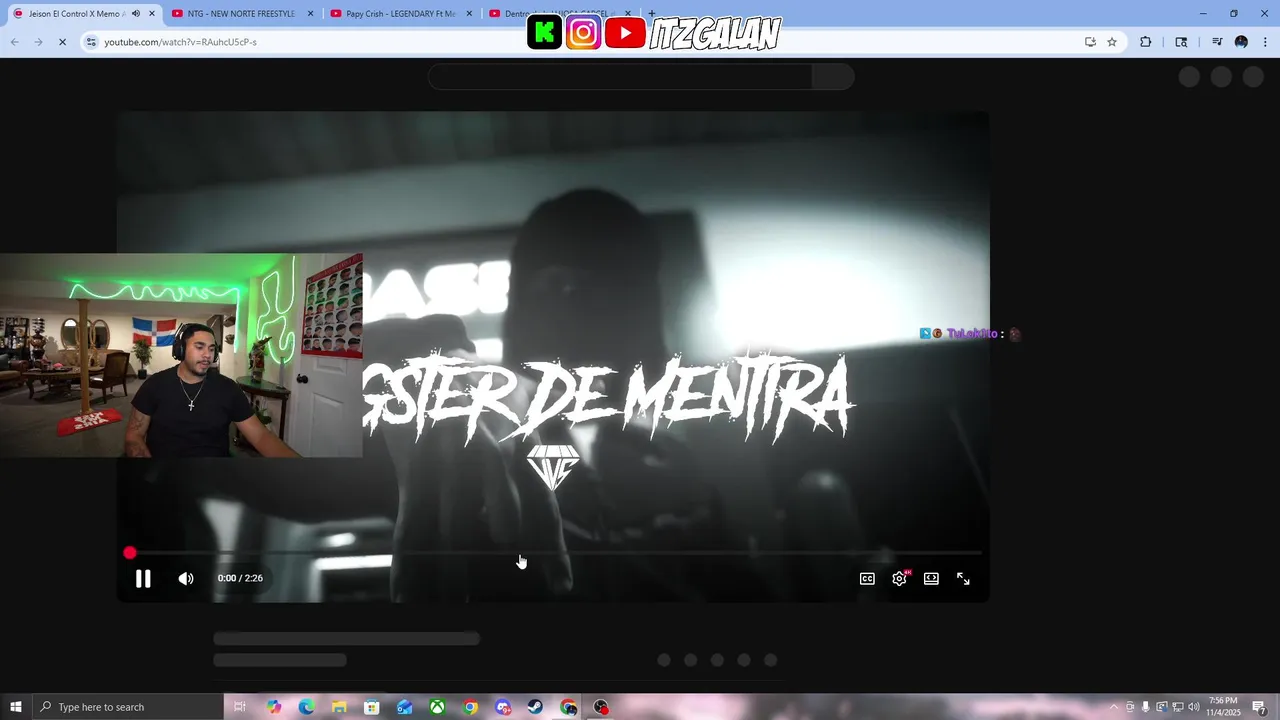
Task: Open the player settings gear
Action: 899,578
